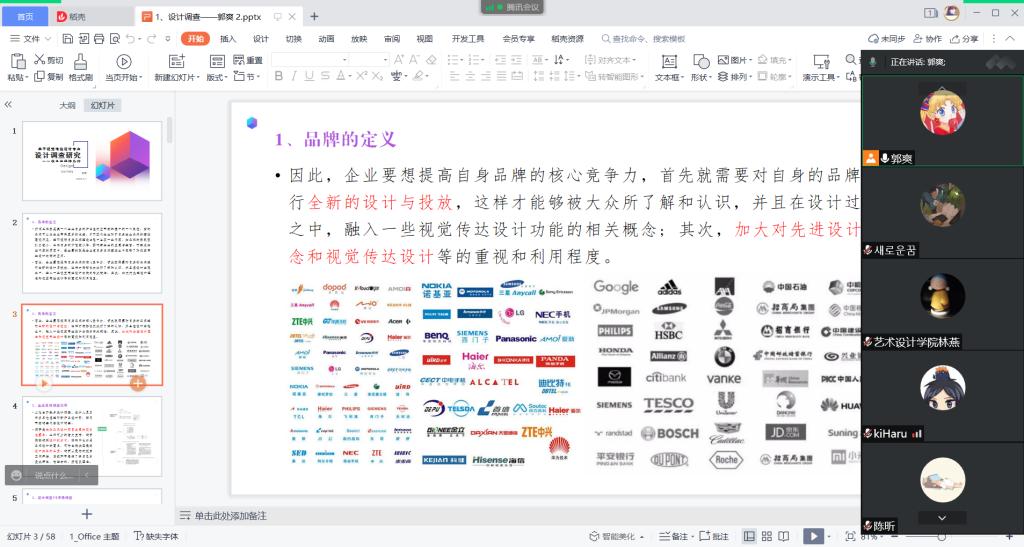Open the Design (设计) ribbon tab
Viewport: 1024px width, 547px height.
click(x=261, y=39)
